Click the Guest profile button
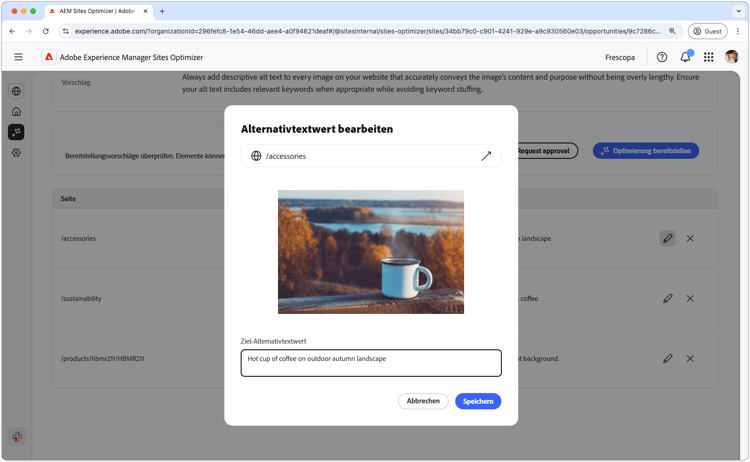Screen dimensions: 750x462 coord(707,31)
